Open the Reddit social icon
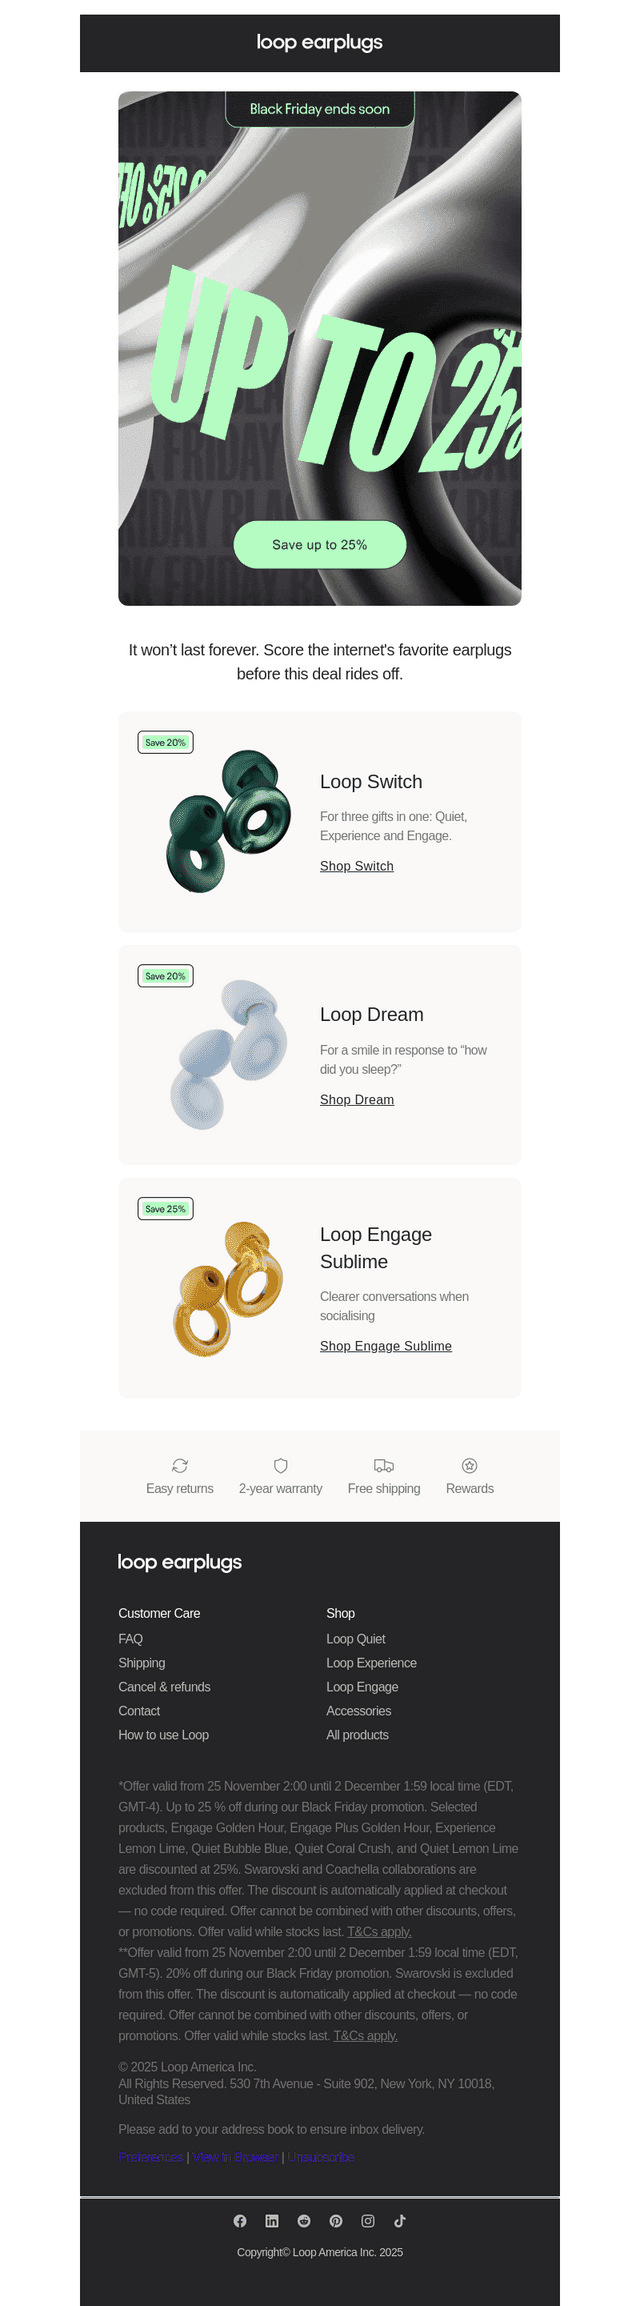640x2306 pixels. [304, 2221]
